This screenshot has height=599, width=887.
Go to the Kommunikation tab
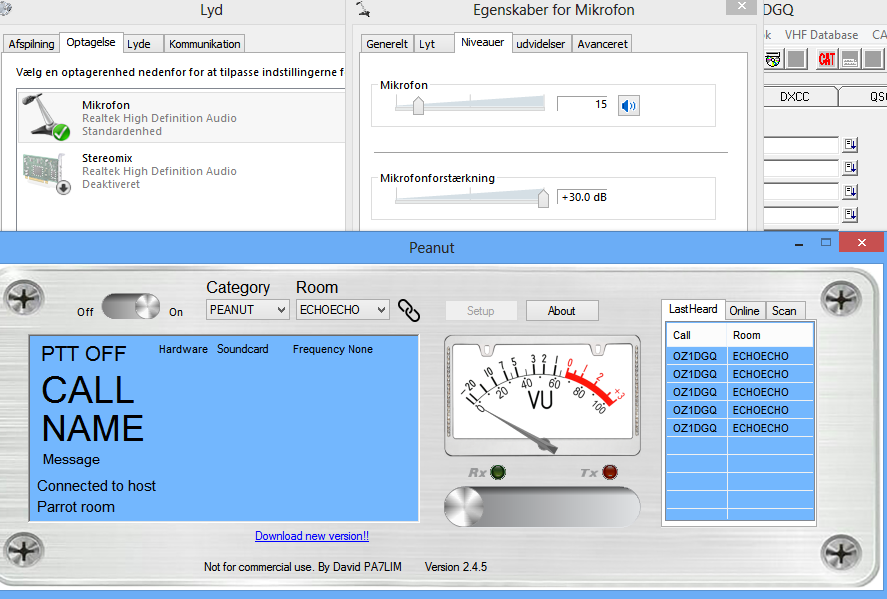click(205, 44)
